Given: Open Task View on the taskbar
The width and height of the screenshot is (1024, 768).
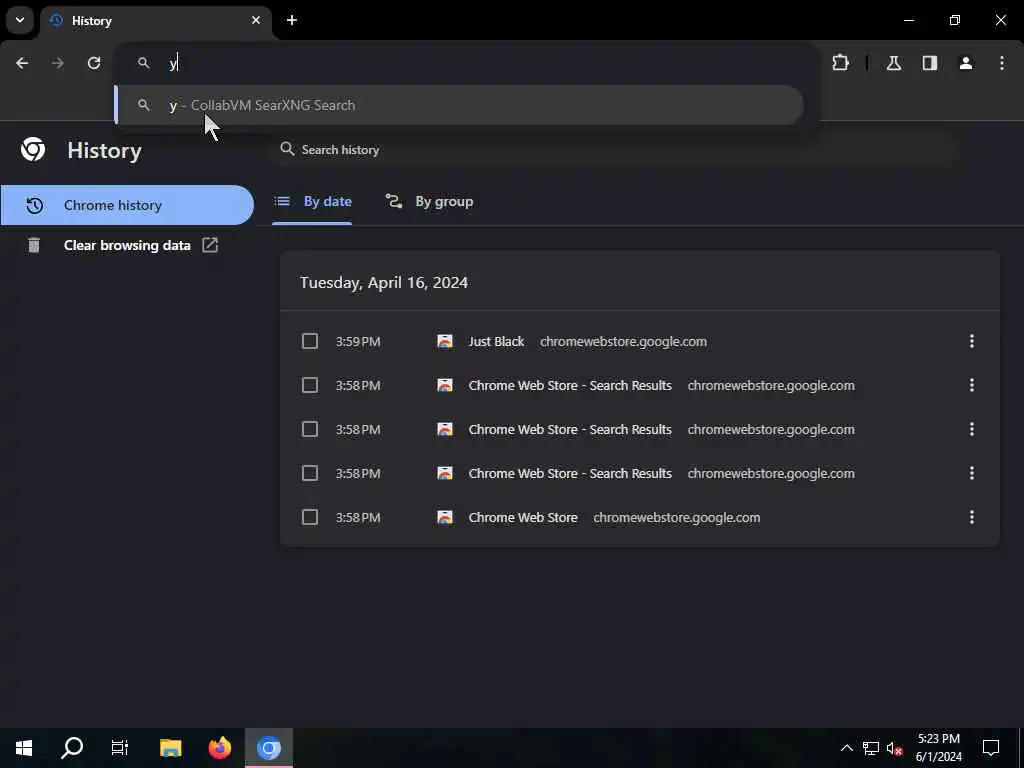Looking at the screenshot, I should 120,748.
